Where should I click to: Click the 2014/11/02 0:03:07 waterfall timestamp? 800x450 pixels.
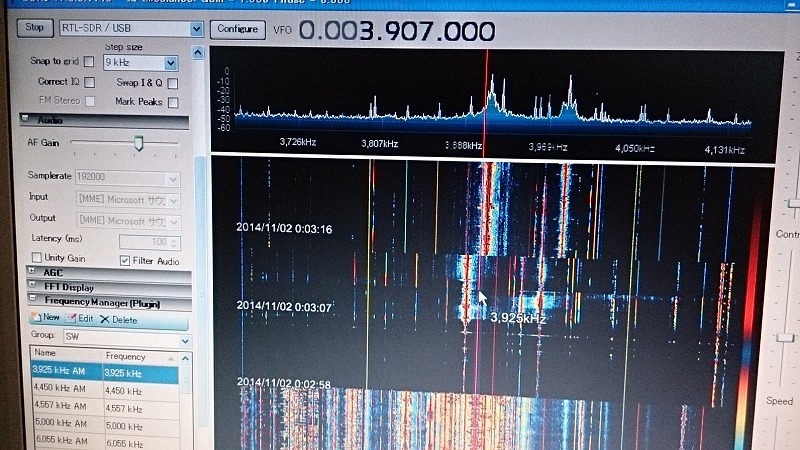click(x=284, y=306)
